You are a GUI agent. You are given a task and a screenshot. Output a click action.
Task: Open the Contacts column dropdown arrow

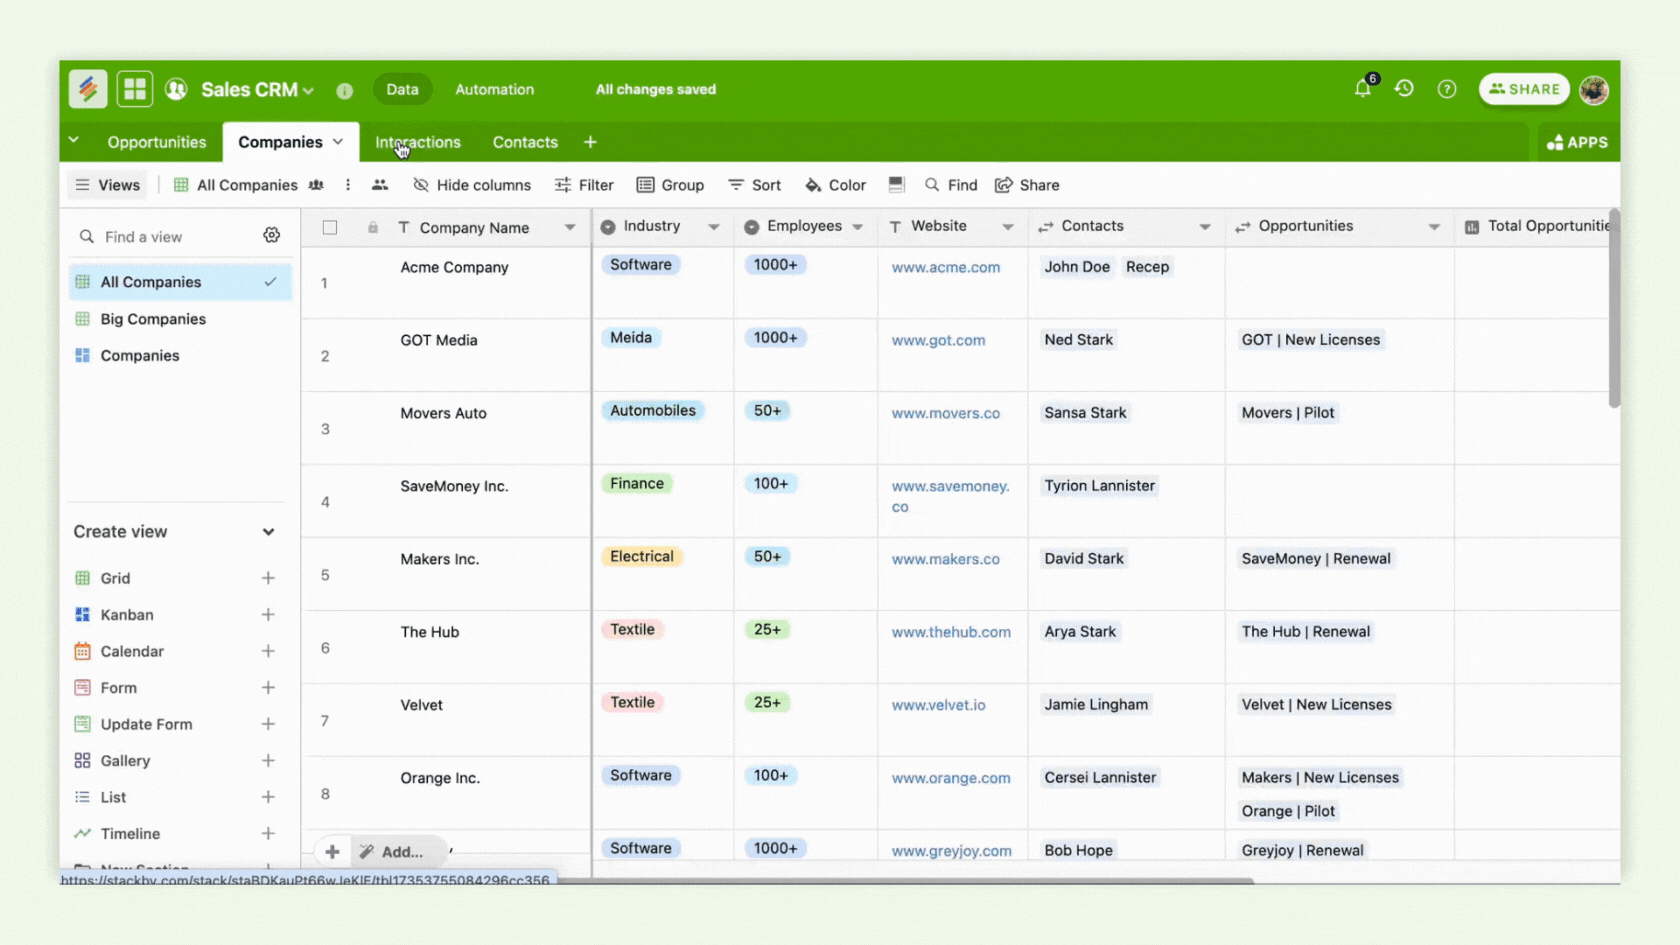click(x=1205, y=227)
